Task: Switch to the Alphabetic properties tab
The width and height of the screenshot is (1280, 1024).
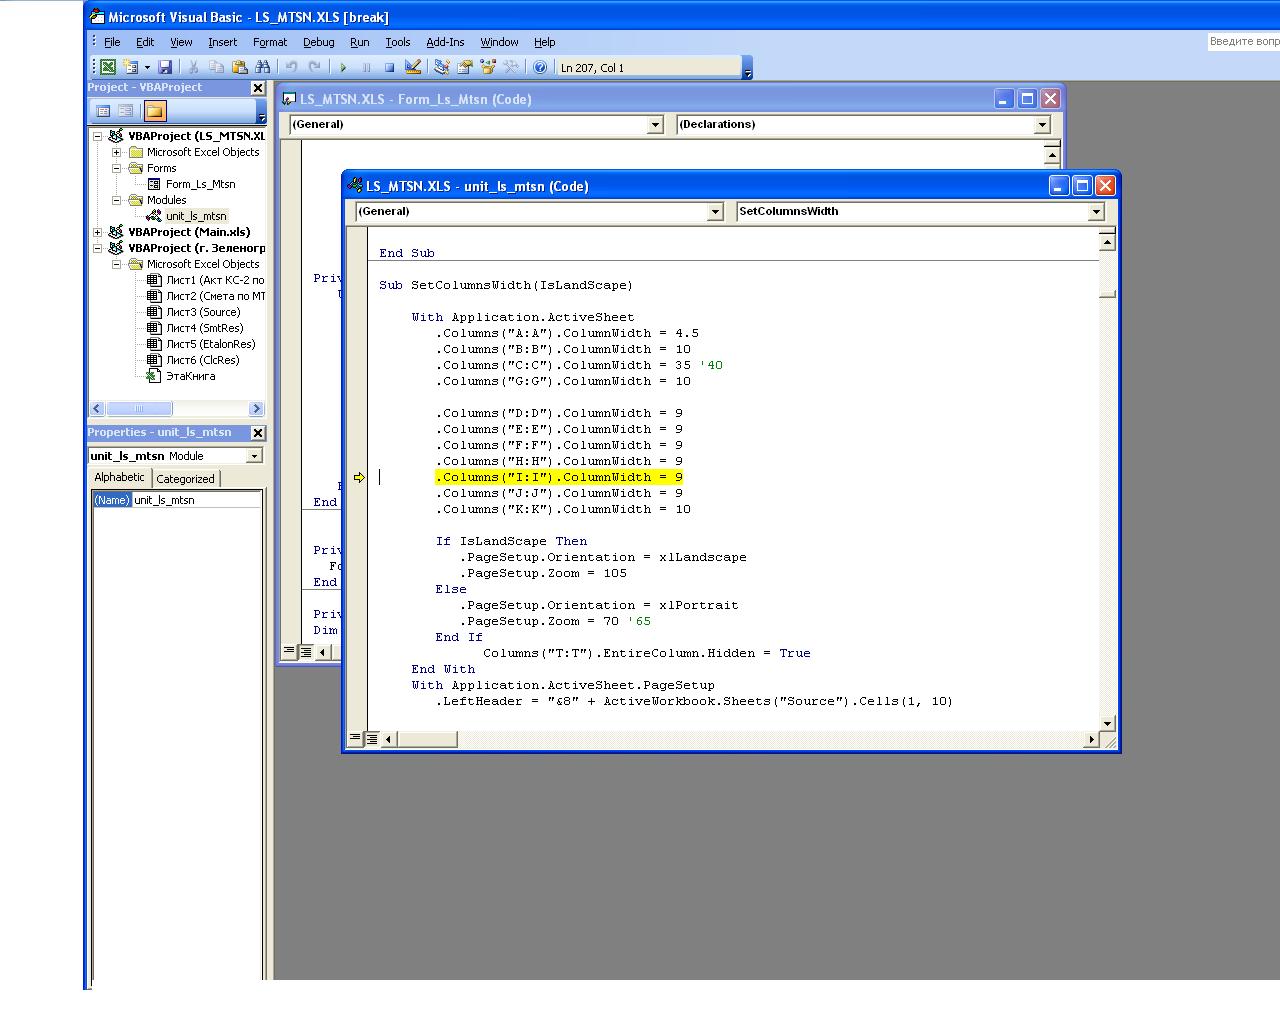Action: pos(119,478)
